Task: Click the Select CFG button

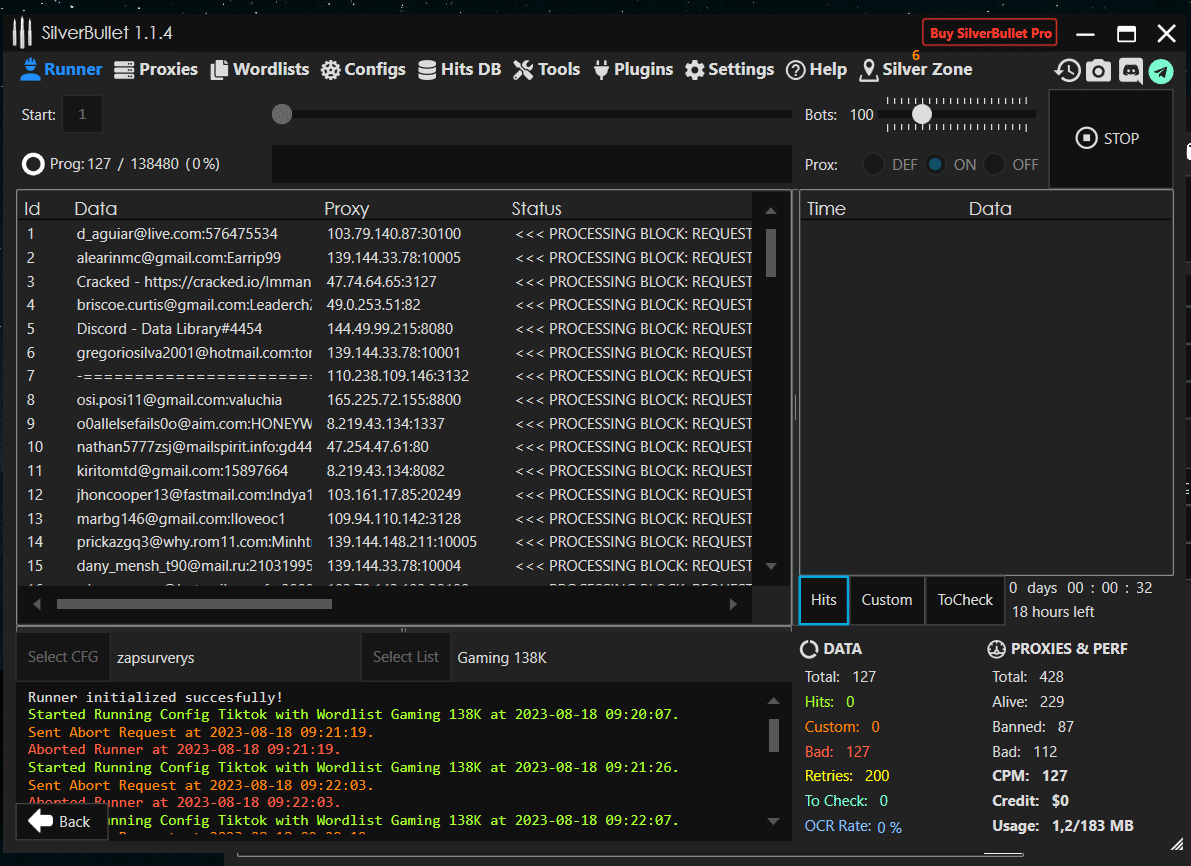Action: coord(63,657)
